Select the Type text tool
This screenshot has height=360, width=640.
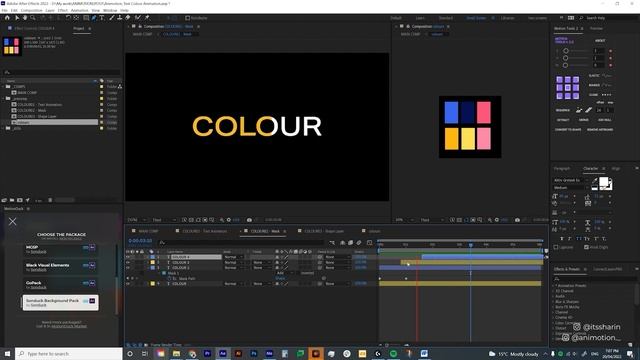[102, 18]
